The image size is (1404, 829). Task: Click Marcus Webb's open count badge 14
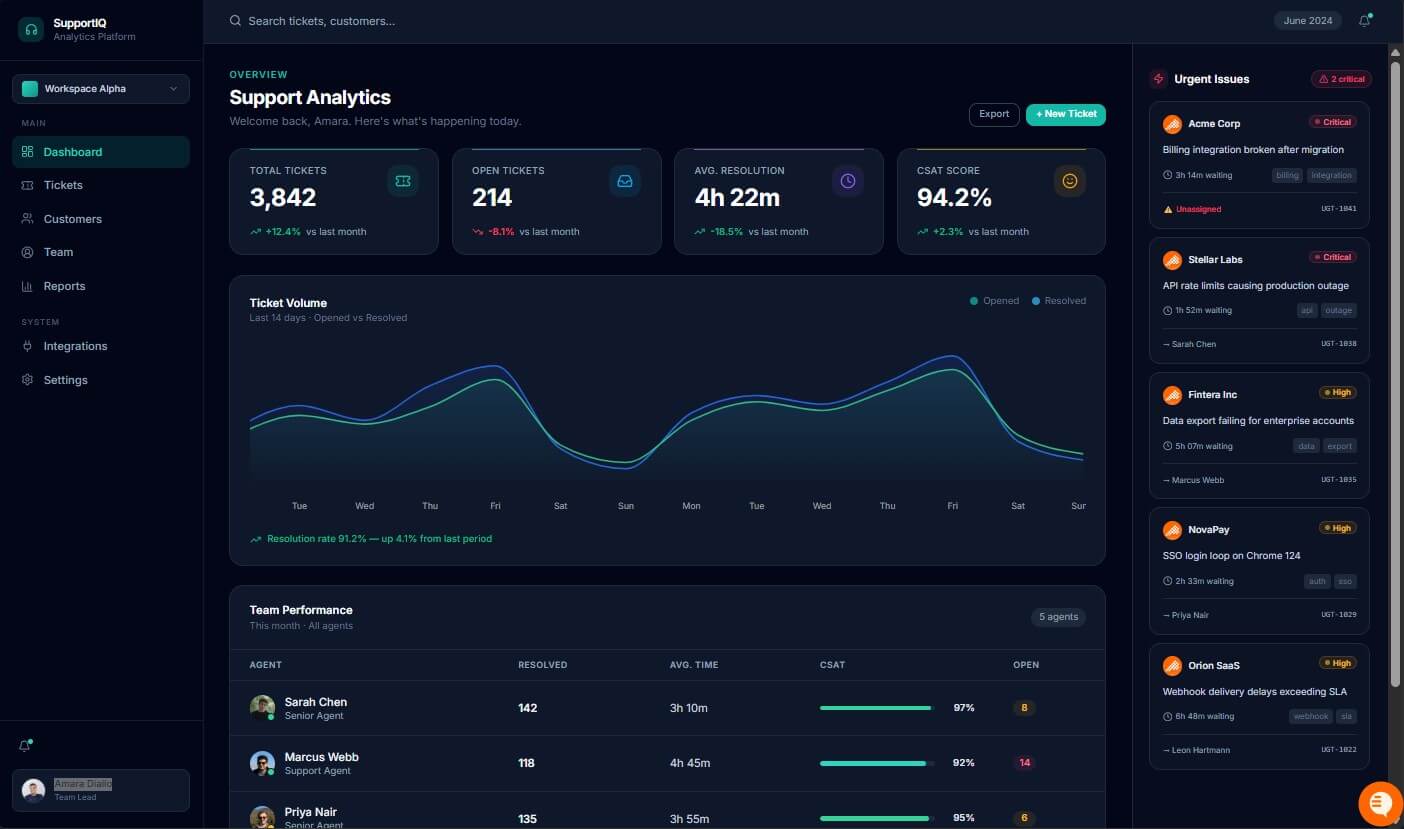coord(1024,763)
